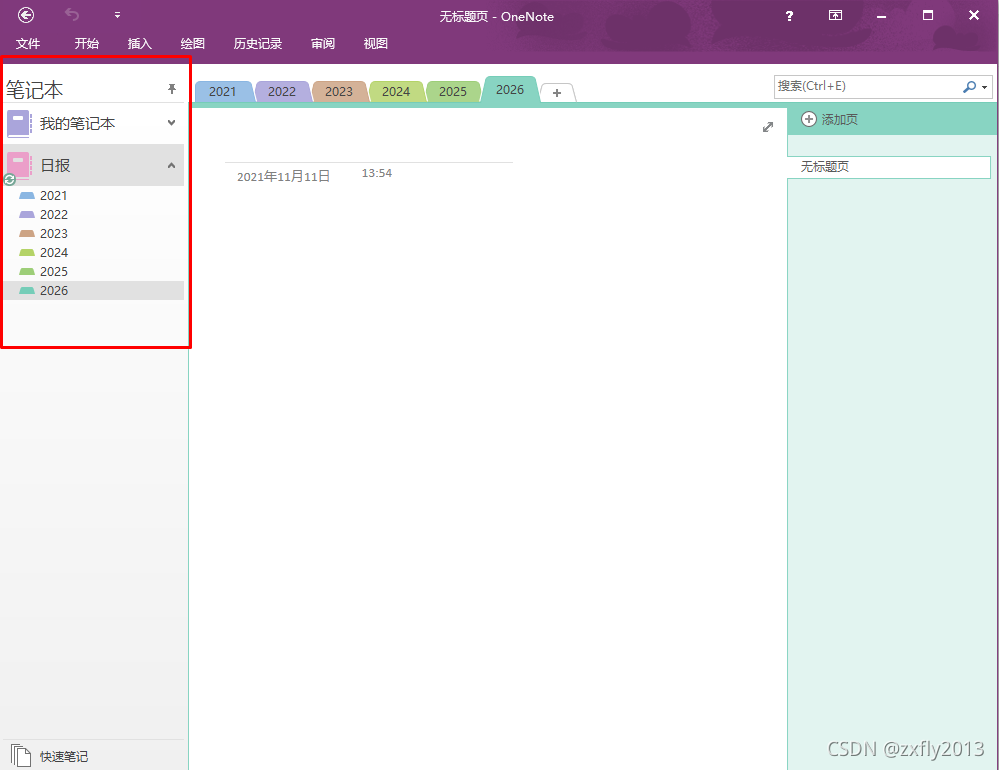Image resolution: width=999 pixels, height=770 pixels.
Task: Click the undo arrow in quick access toolbar
Action: pos(72,15)
